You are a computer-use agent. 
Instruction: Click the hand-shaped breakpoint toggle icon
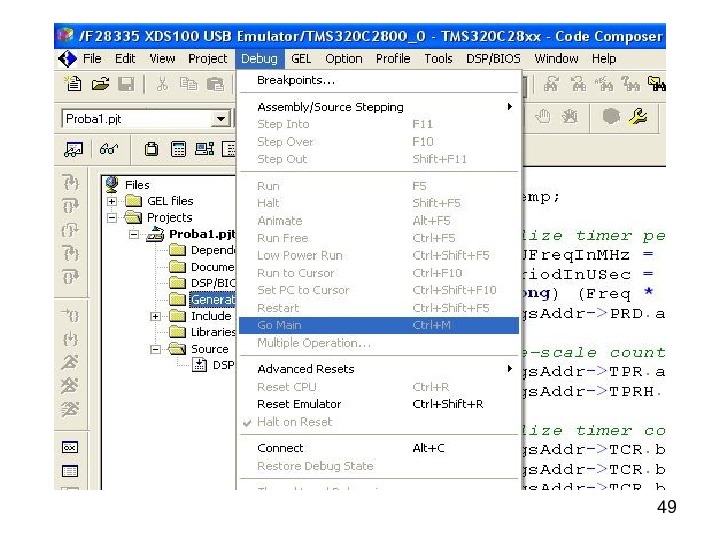tap(543, 117)
